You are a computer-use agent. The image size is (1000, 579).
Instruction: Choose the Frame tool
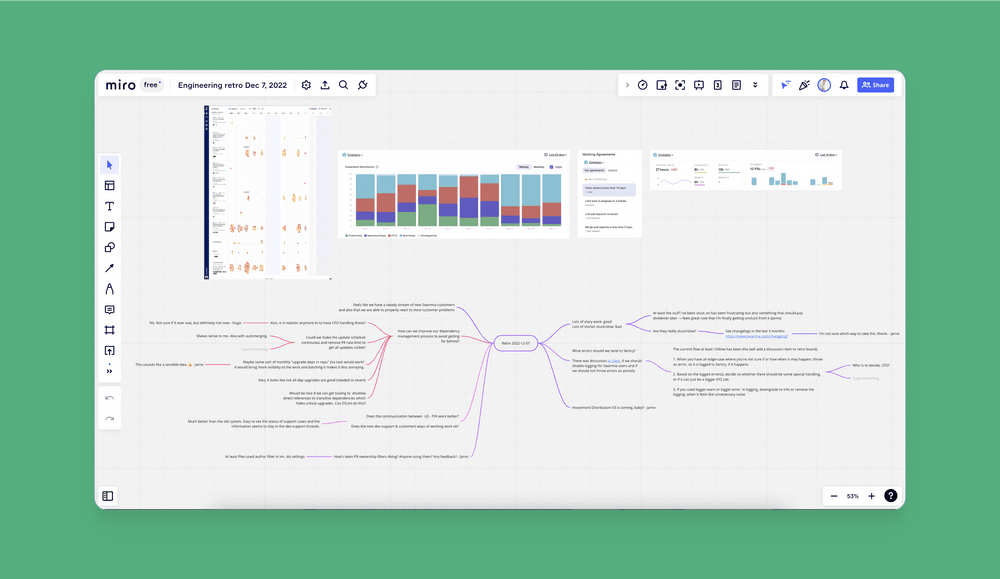[110, 330]
